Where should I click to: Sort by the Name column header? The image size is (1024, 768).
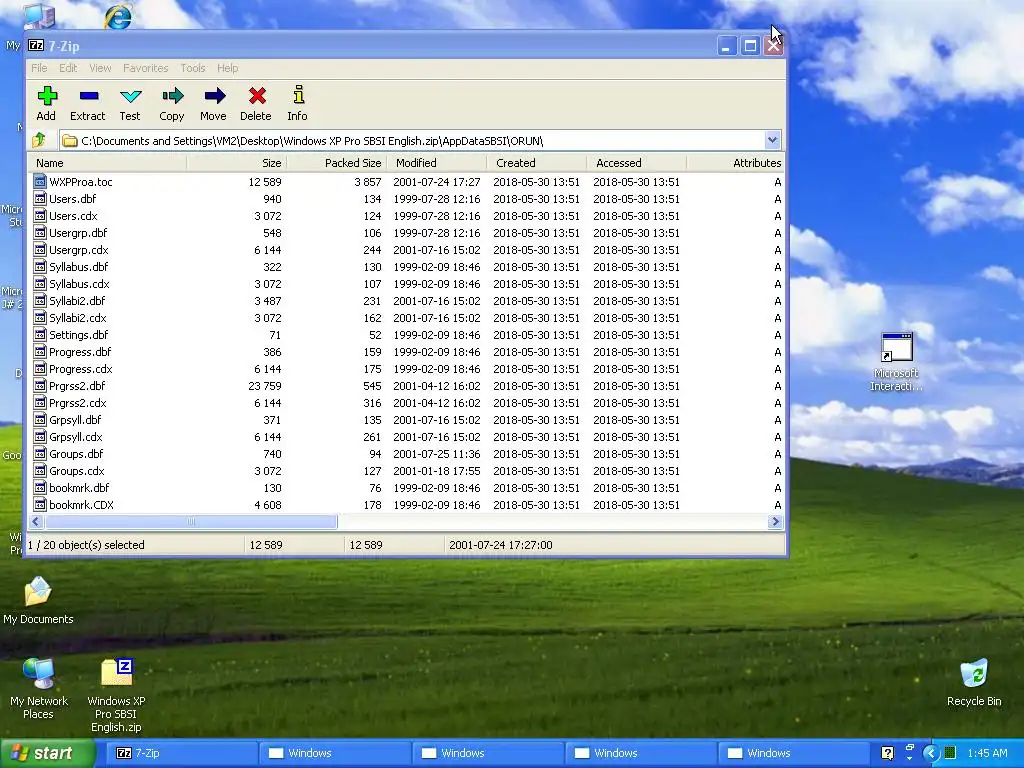(x=107, y=163)
